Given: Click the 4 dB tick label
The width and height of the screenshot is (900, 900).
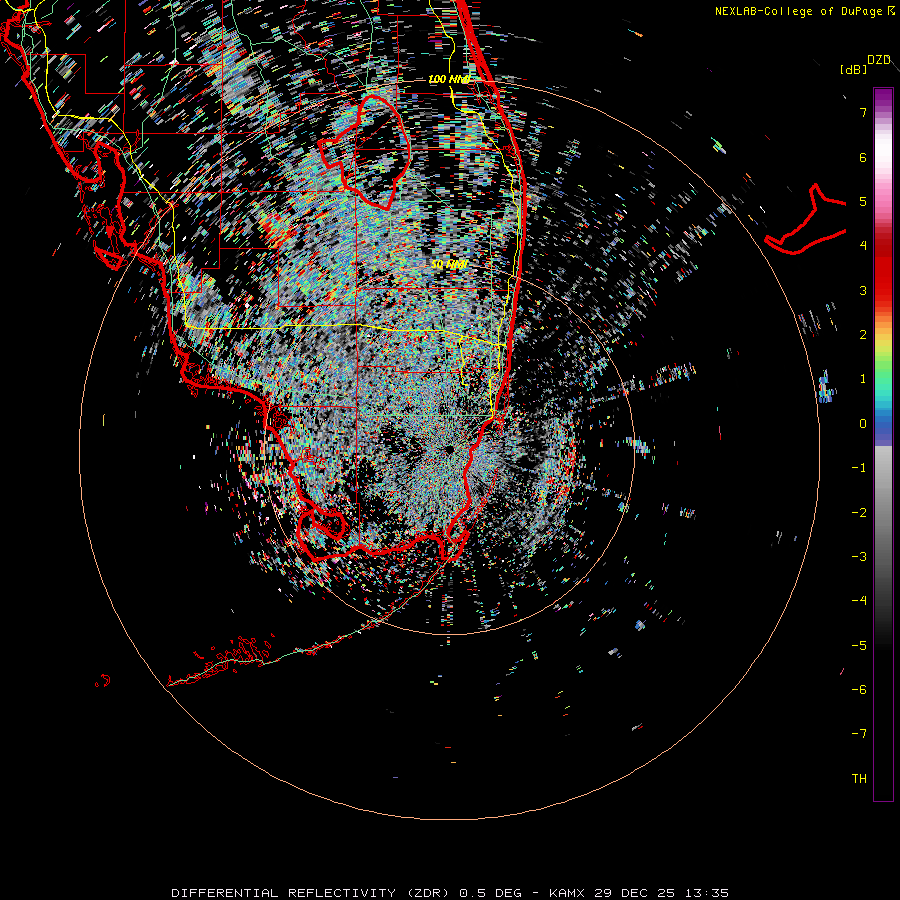Looking at the screenshot, I should (x=863, y=246).
